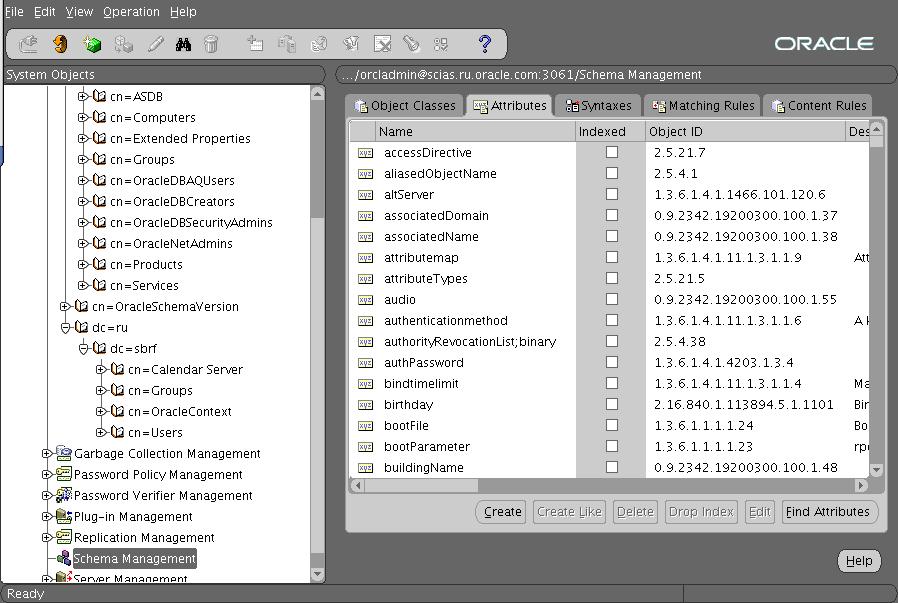Click the greyed crossed-out table toolbar icon
898x603 pixels.
pos(382,44)
